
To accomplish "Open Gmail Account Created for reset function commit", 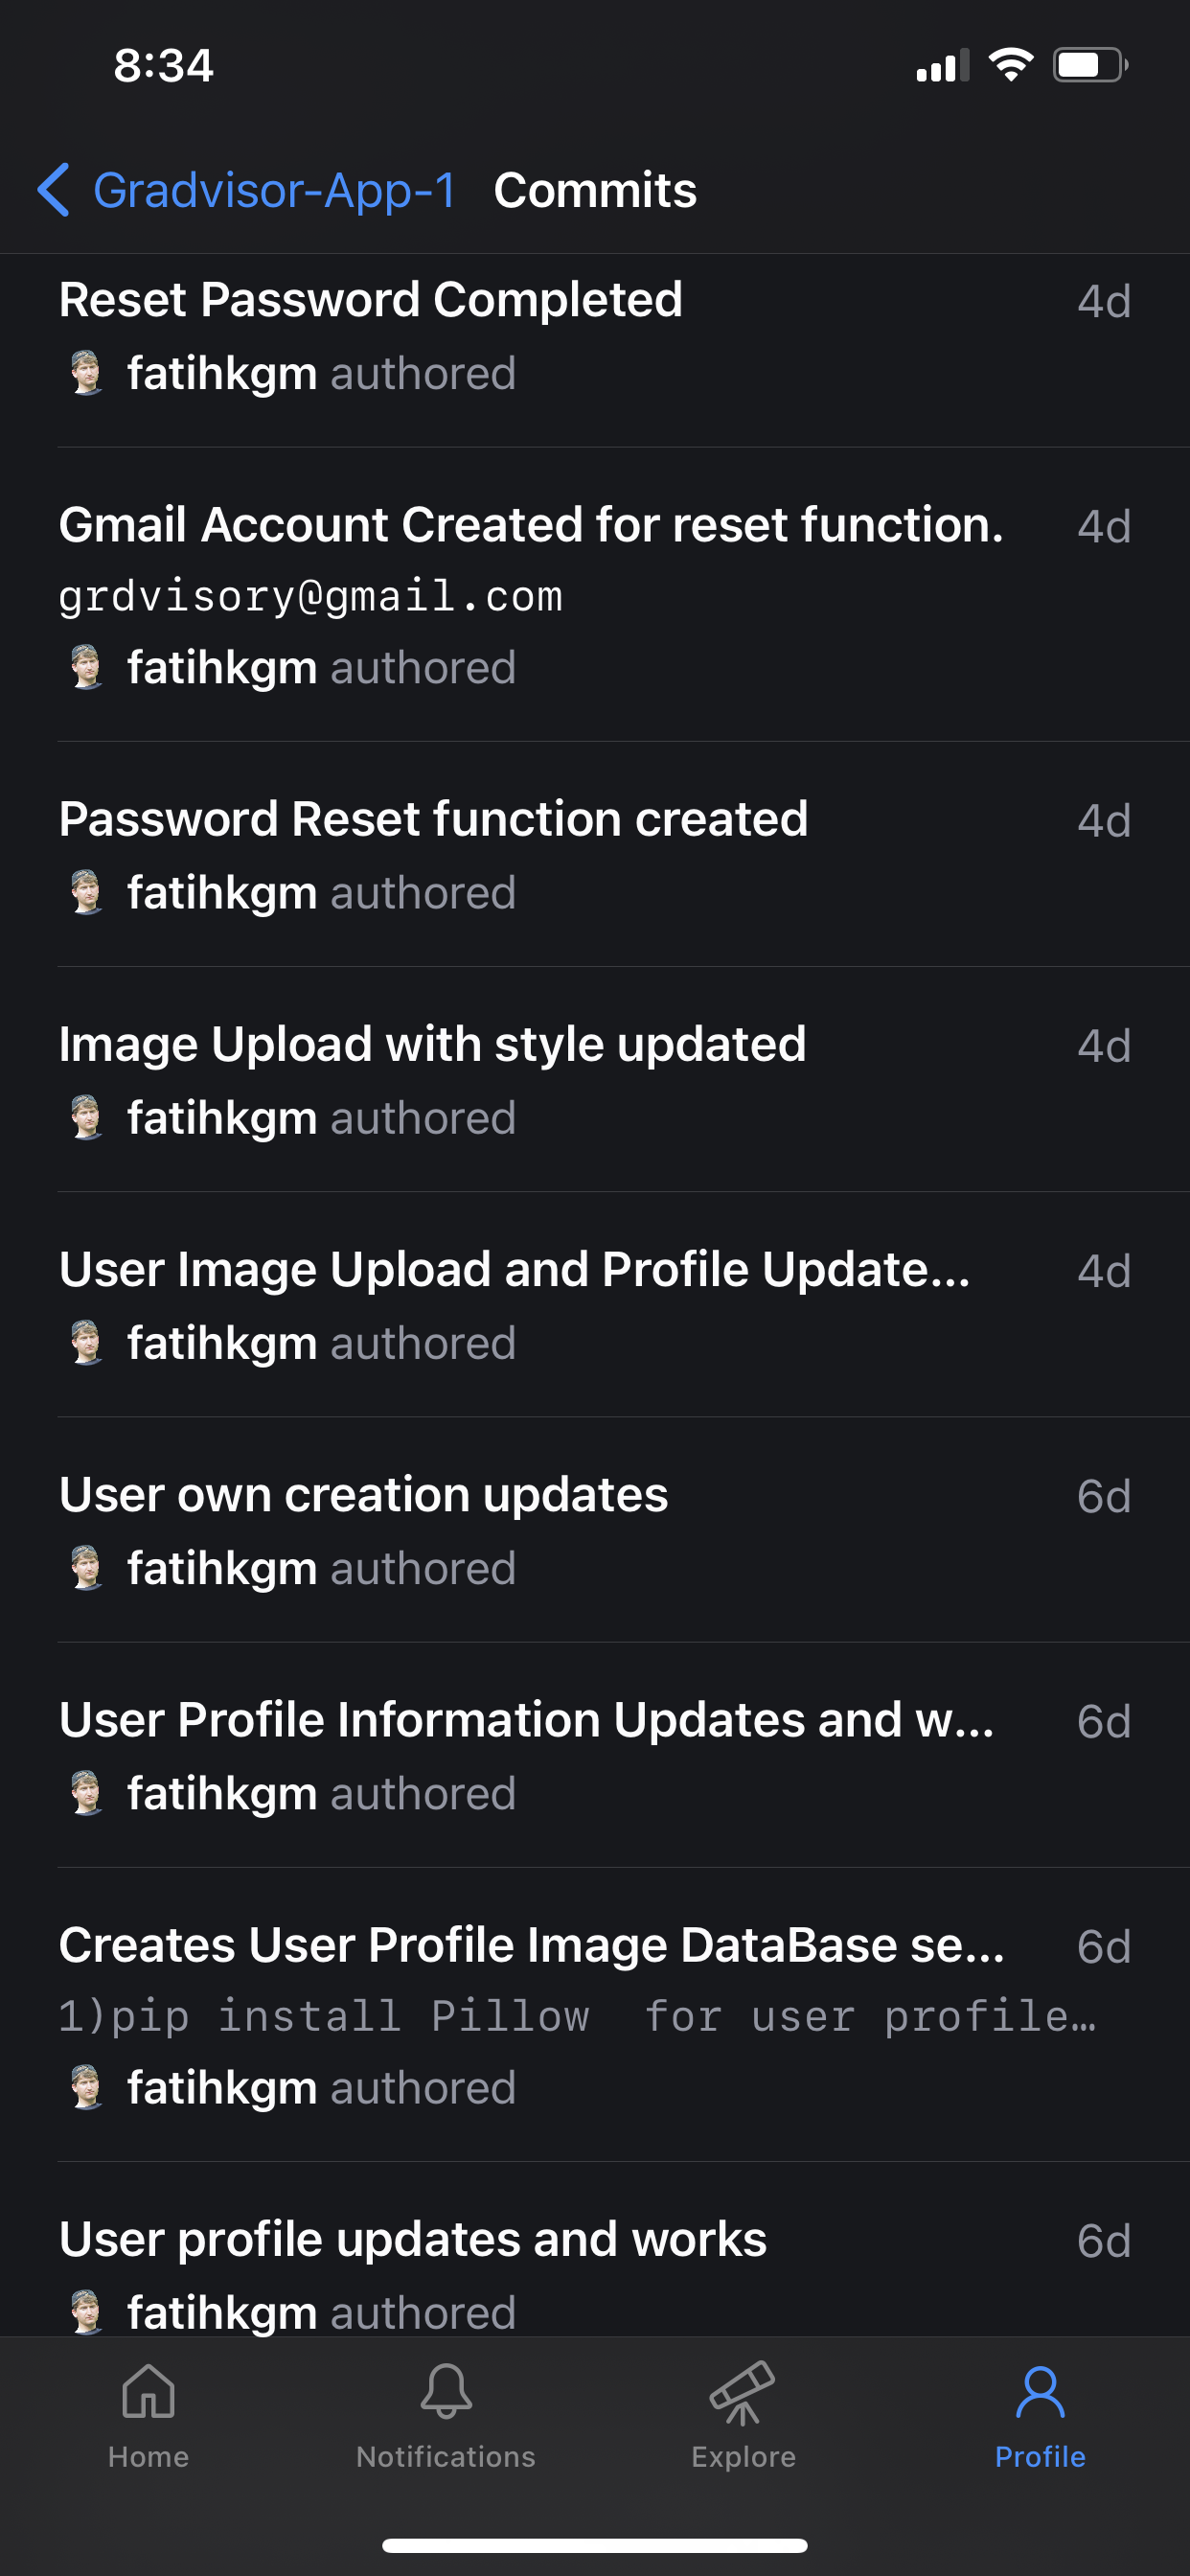I will point(595,596).
